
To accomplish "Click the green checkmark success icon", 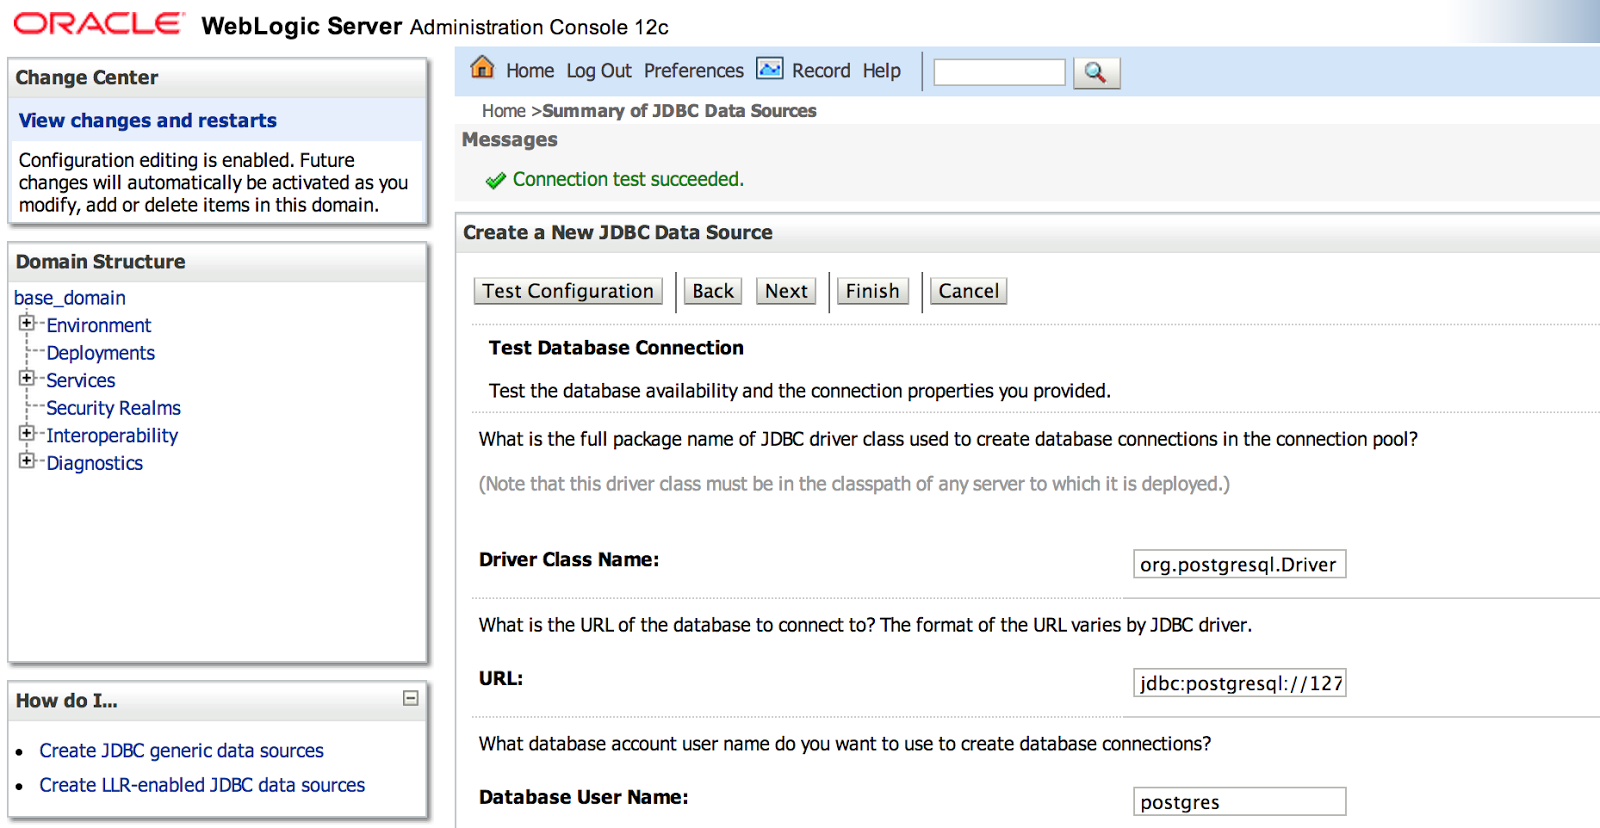I will (x=495, y=181).
